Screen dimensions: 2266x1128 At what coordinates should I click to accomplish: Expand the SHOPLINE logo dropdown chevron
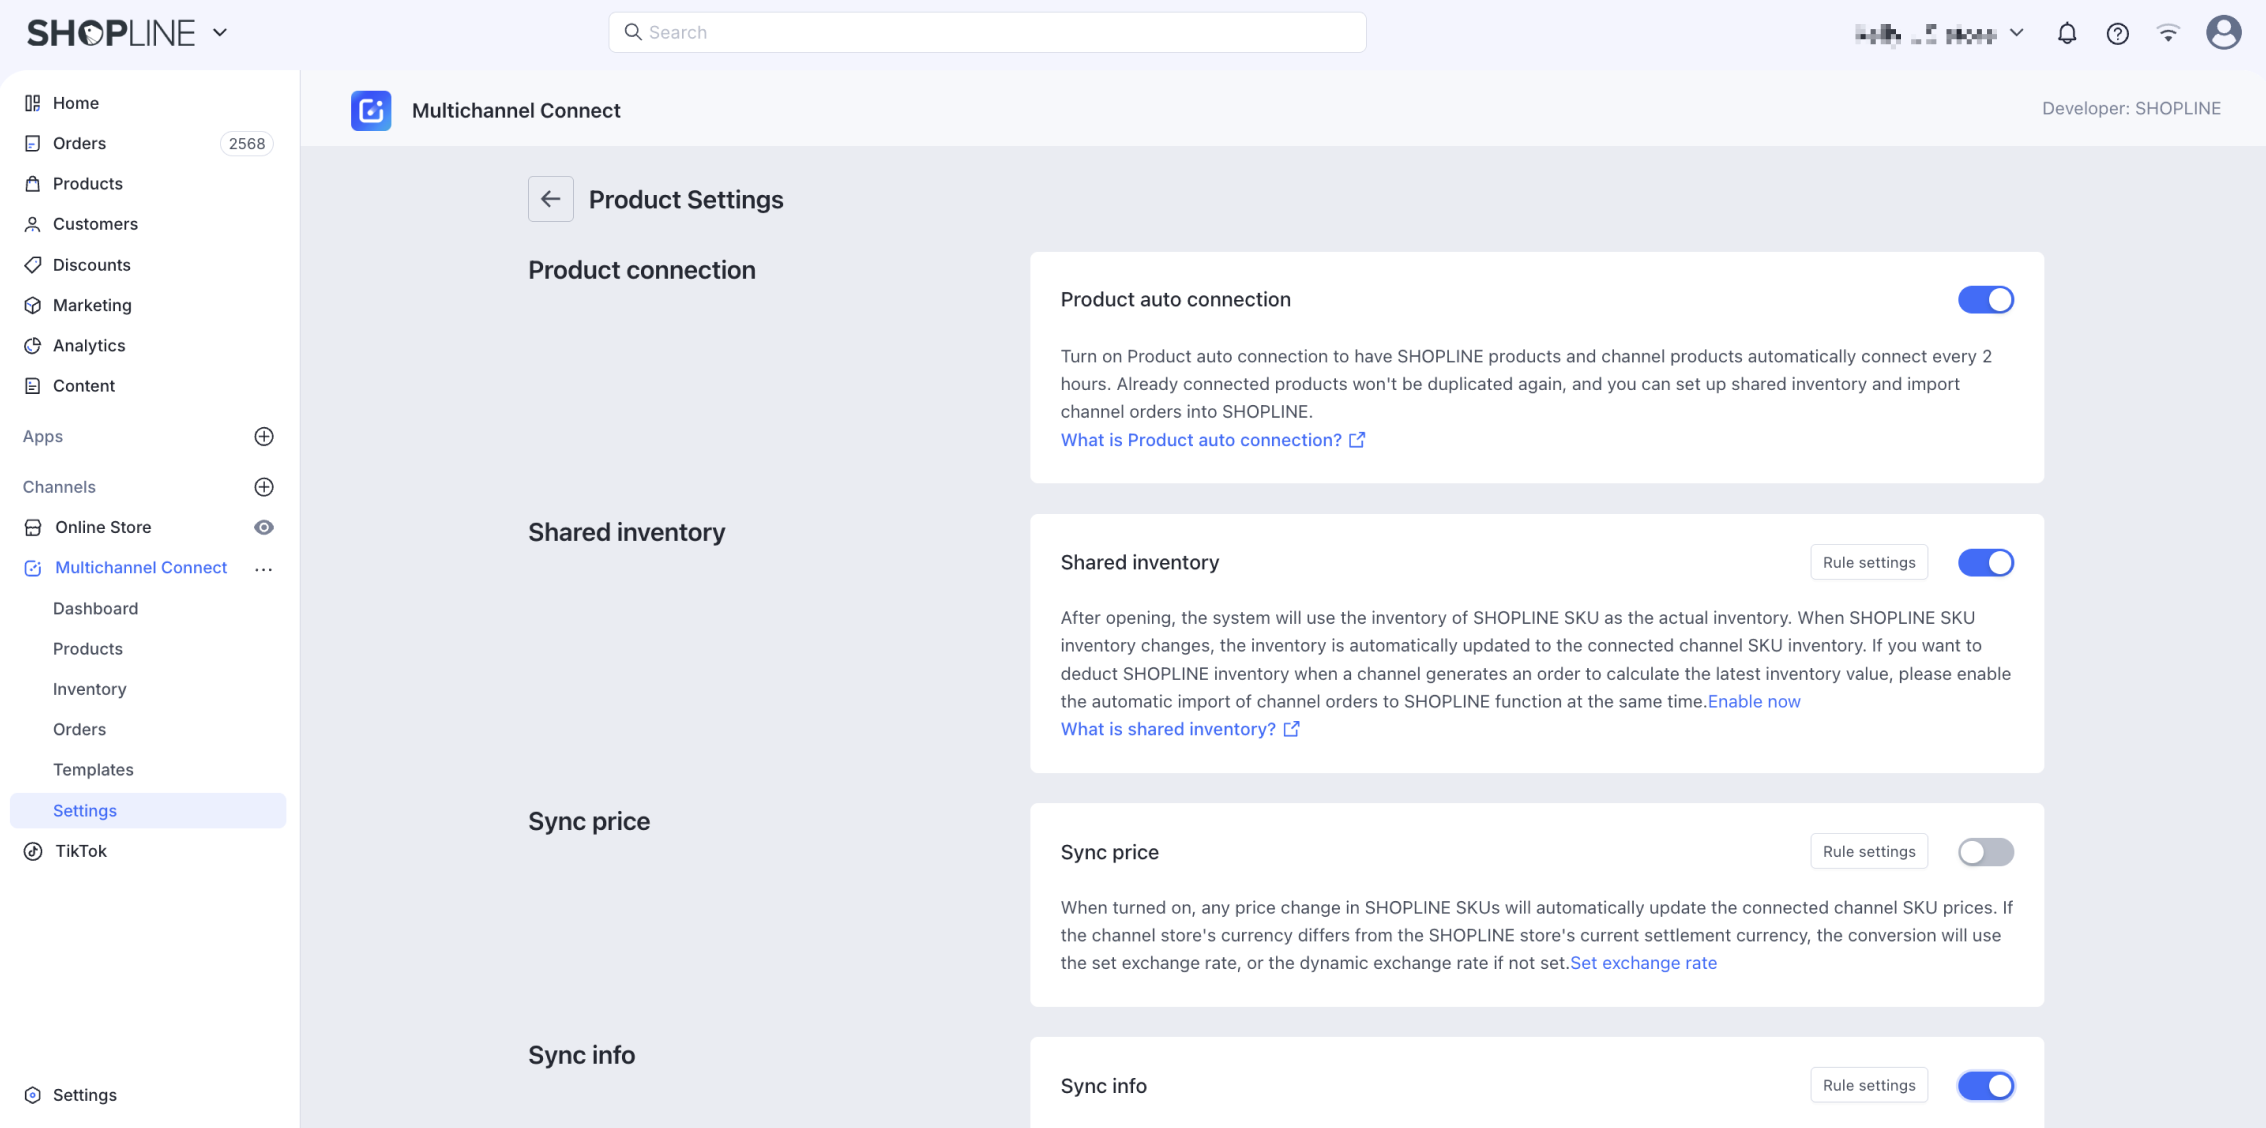[220, 33]
